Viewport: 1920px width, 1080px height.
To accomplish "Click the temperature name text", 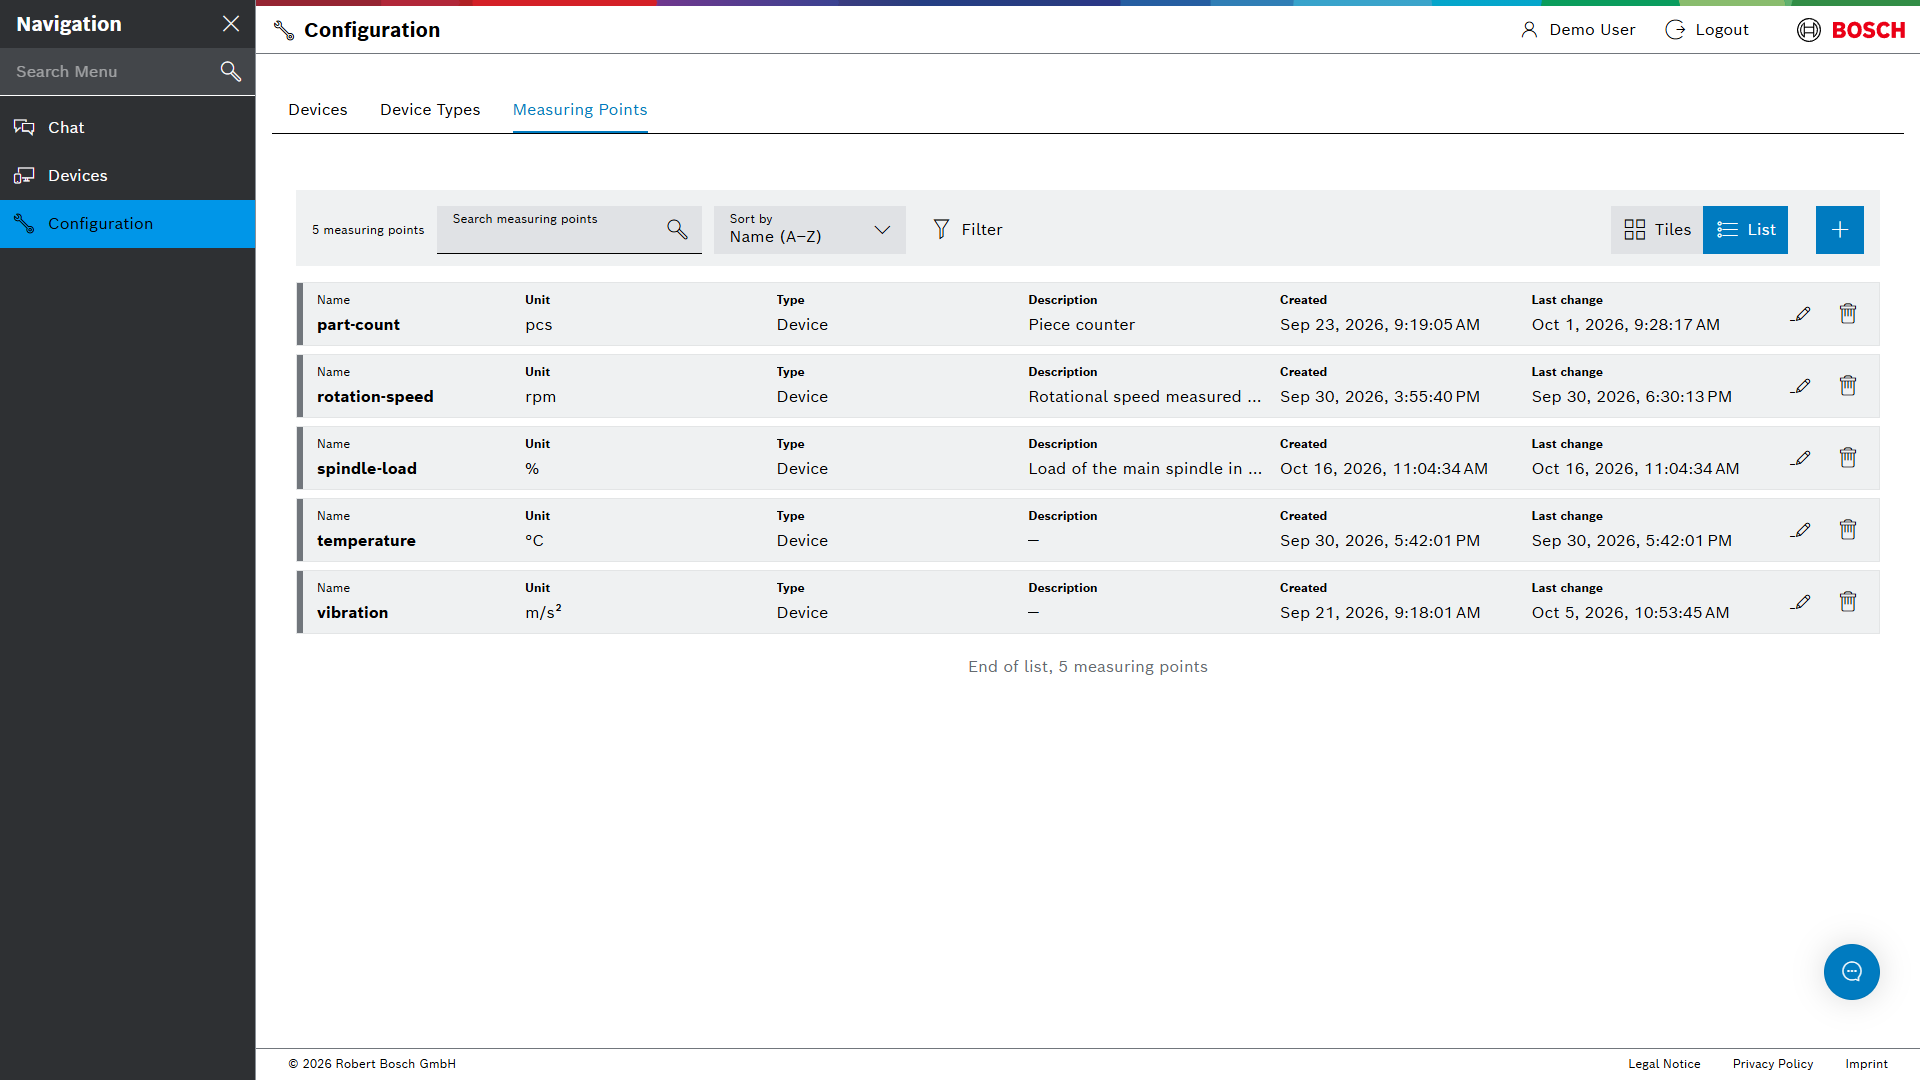I will pos(366,541).
